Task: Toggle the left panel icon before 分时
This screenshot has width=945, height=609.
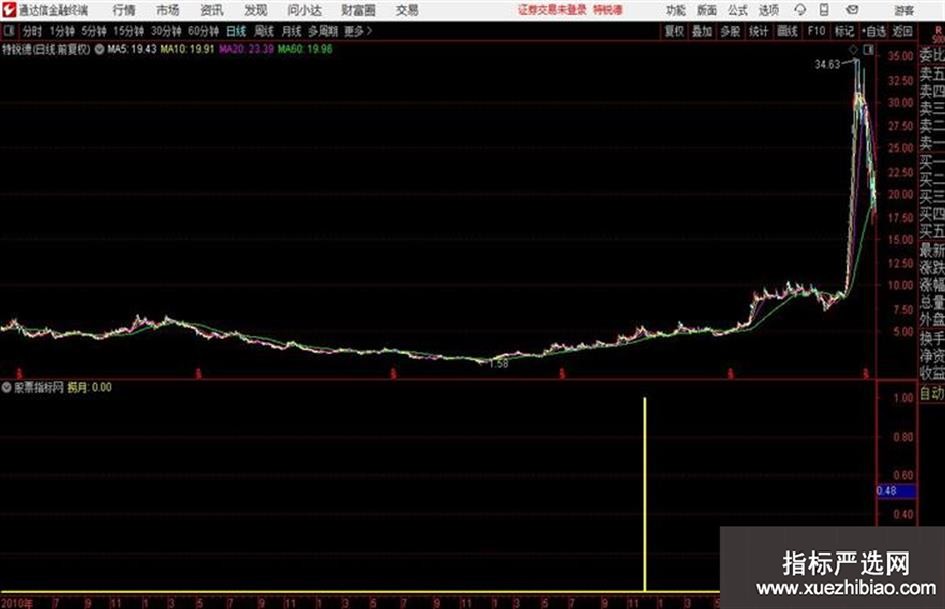Action: 8,31
